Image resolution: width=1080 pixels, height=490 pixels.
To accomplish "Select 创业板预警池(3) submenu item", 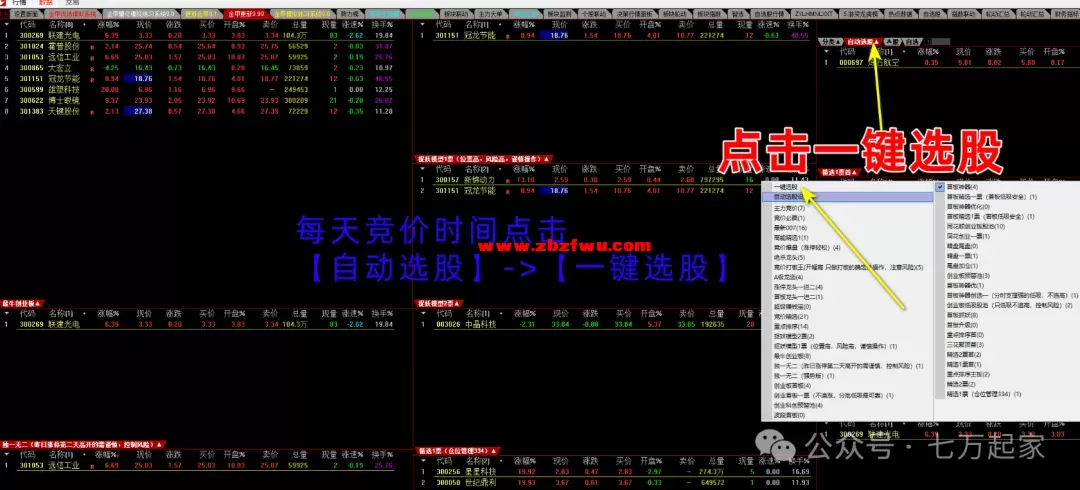I will tap(966, 276).
